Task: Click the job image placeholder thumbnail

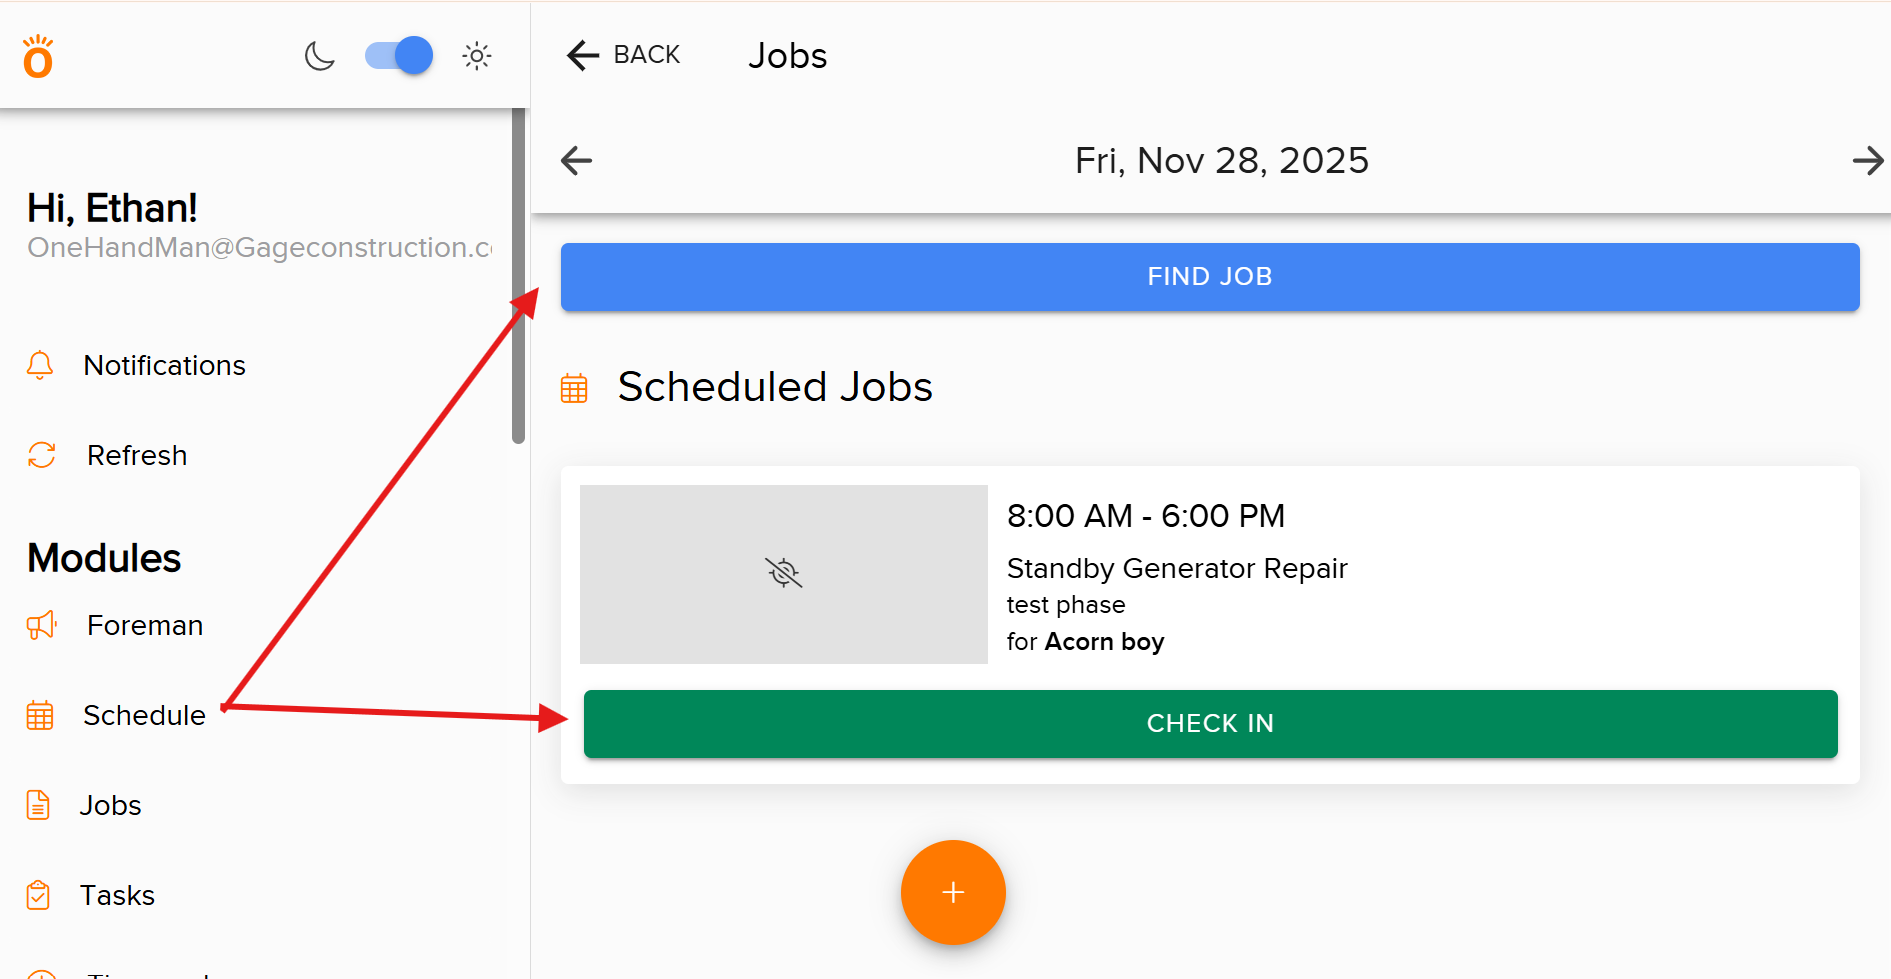Action: 783,574
